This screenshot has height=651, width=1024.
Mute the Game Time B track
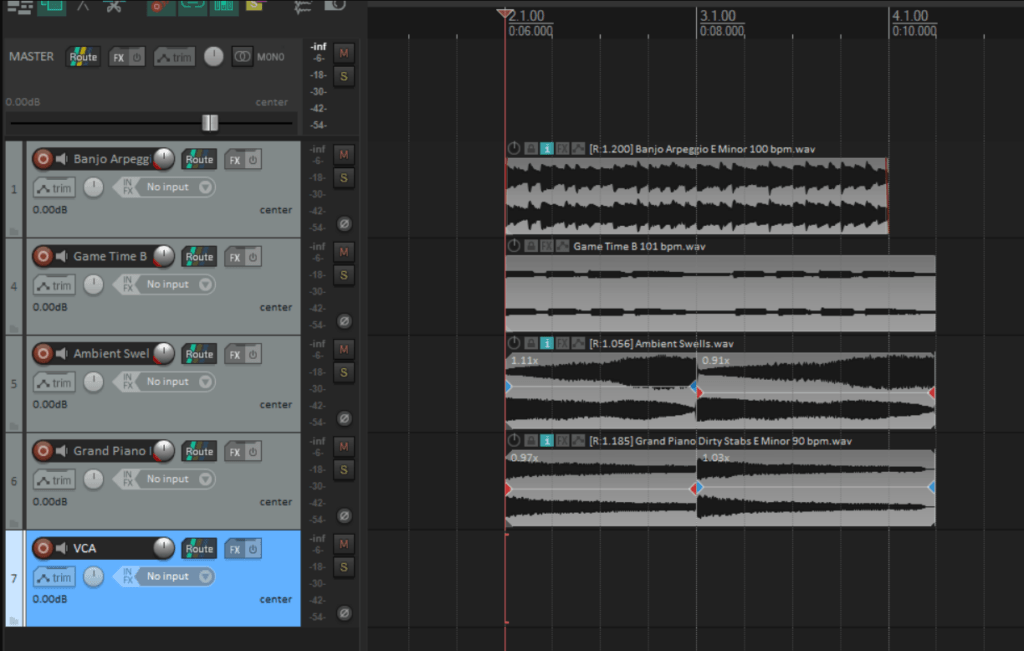click(344, 252)
